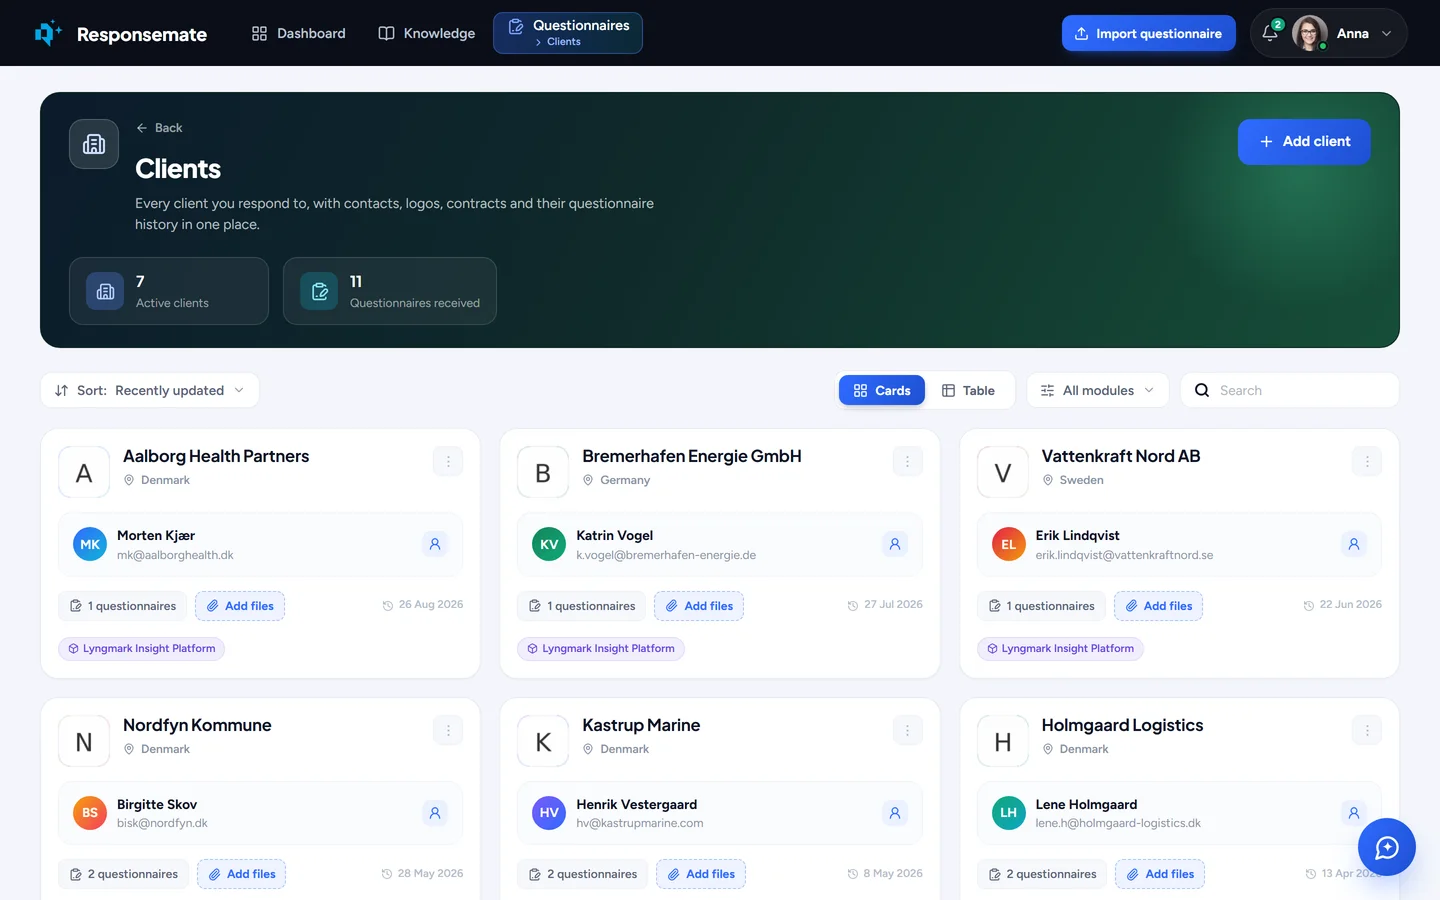Viewport: 1440px width, 900px height.
Task: Focus the Search input field
Action: 1290,391
